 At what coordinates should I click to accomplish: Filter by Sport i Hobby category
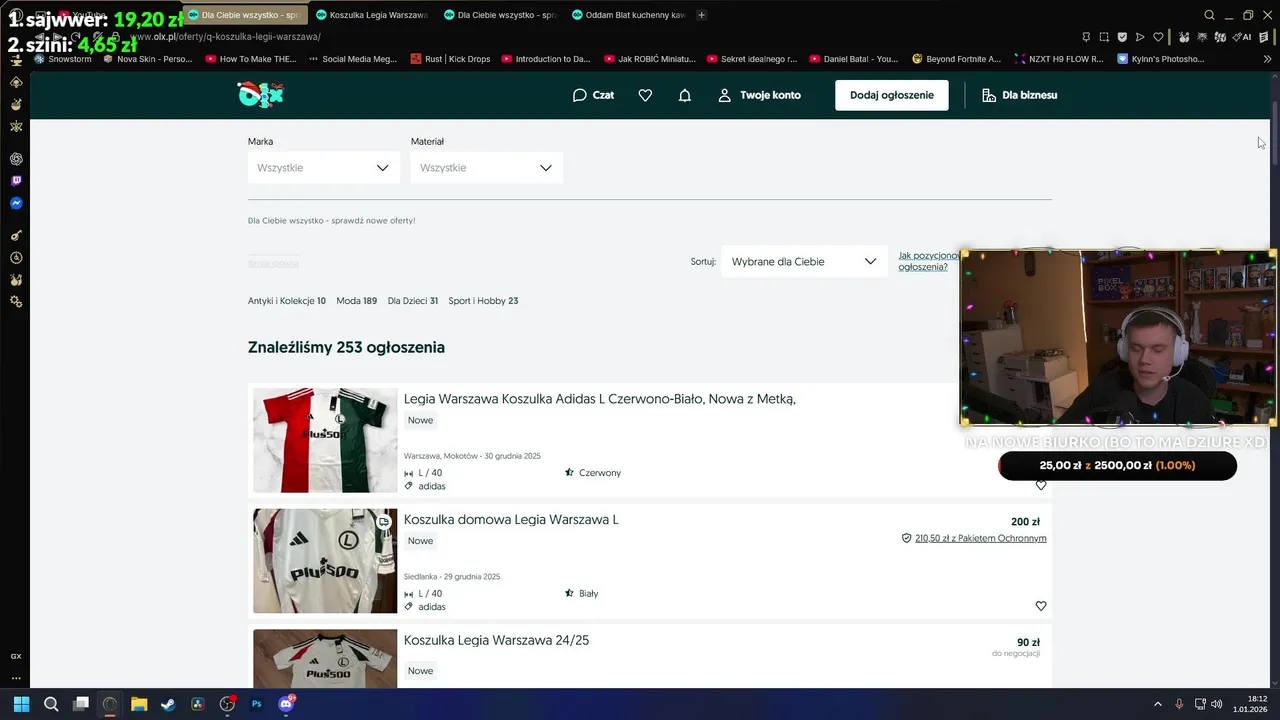[x=483, y=301]
